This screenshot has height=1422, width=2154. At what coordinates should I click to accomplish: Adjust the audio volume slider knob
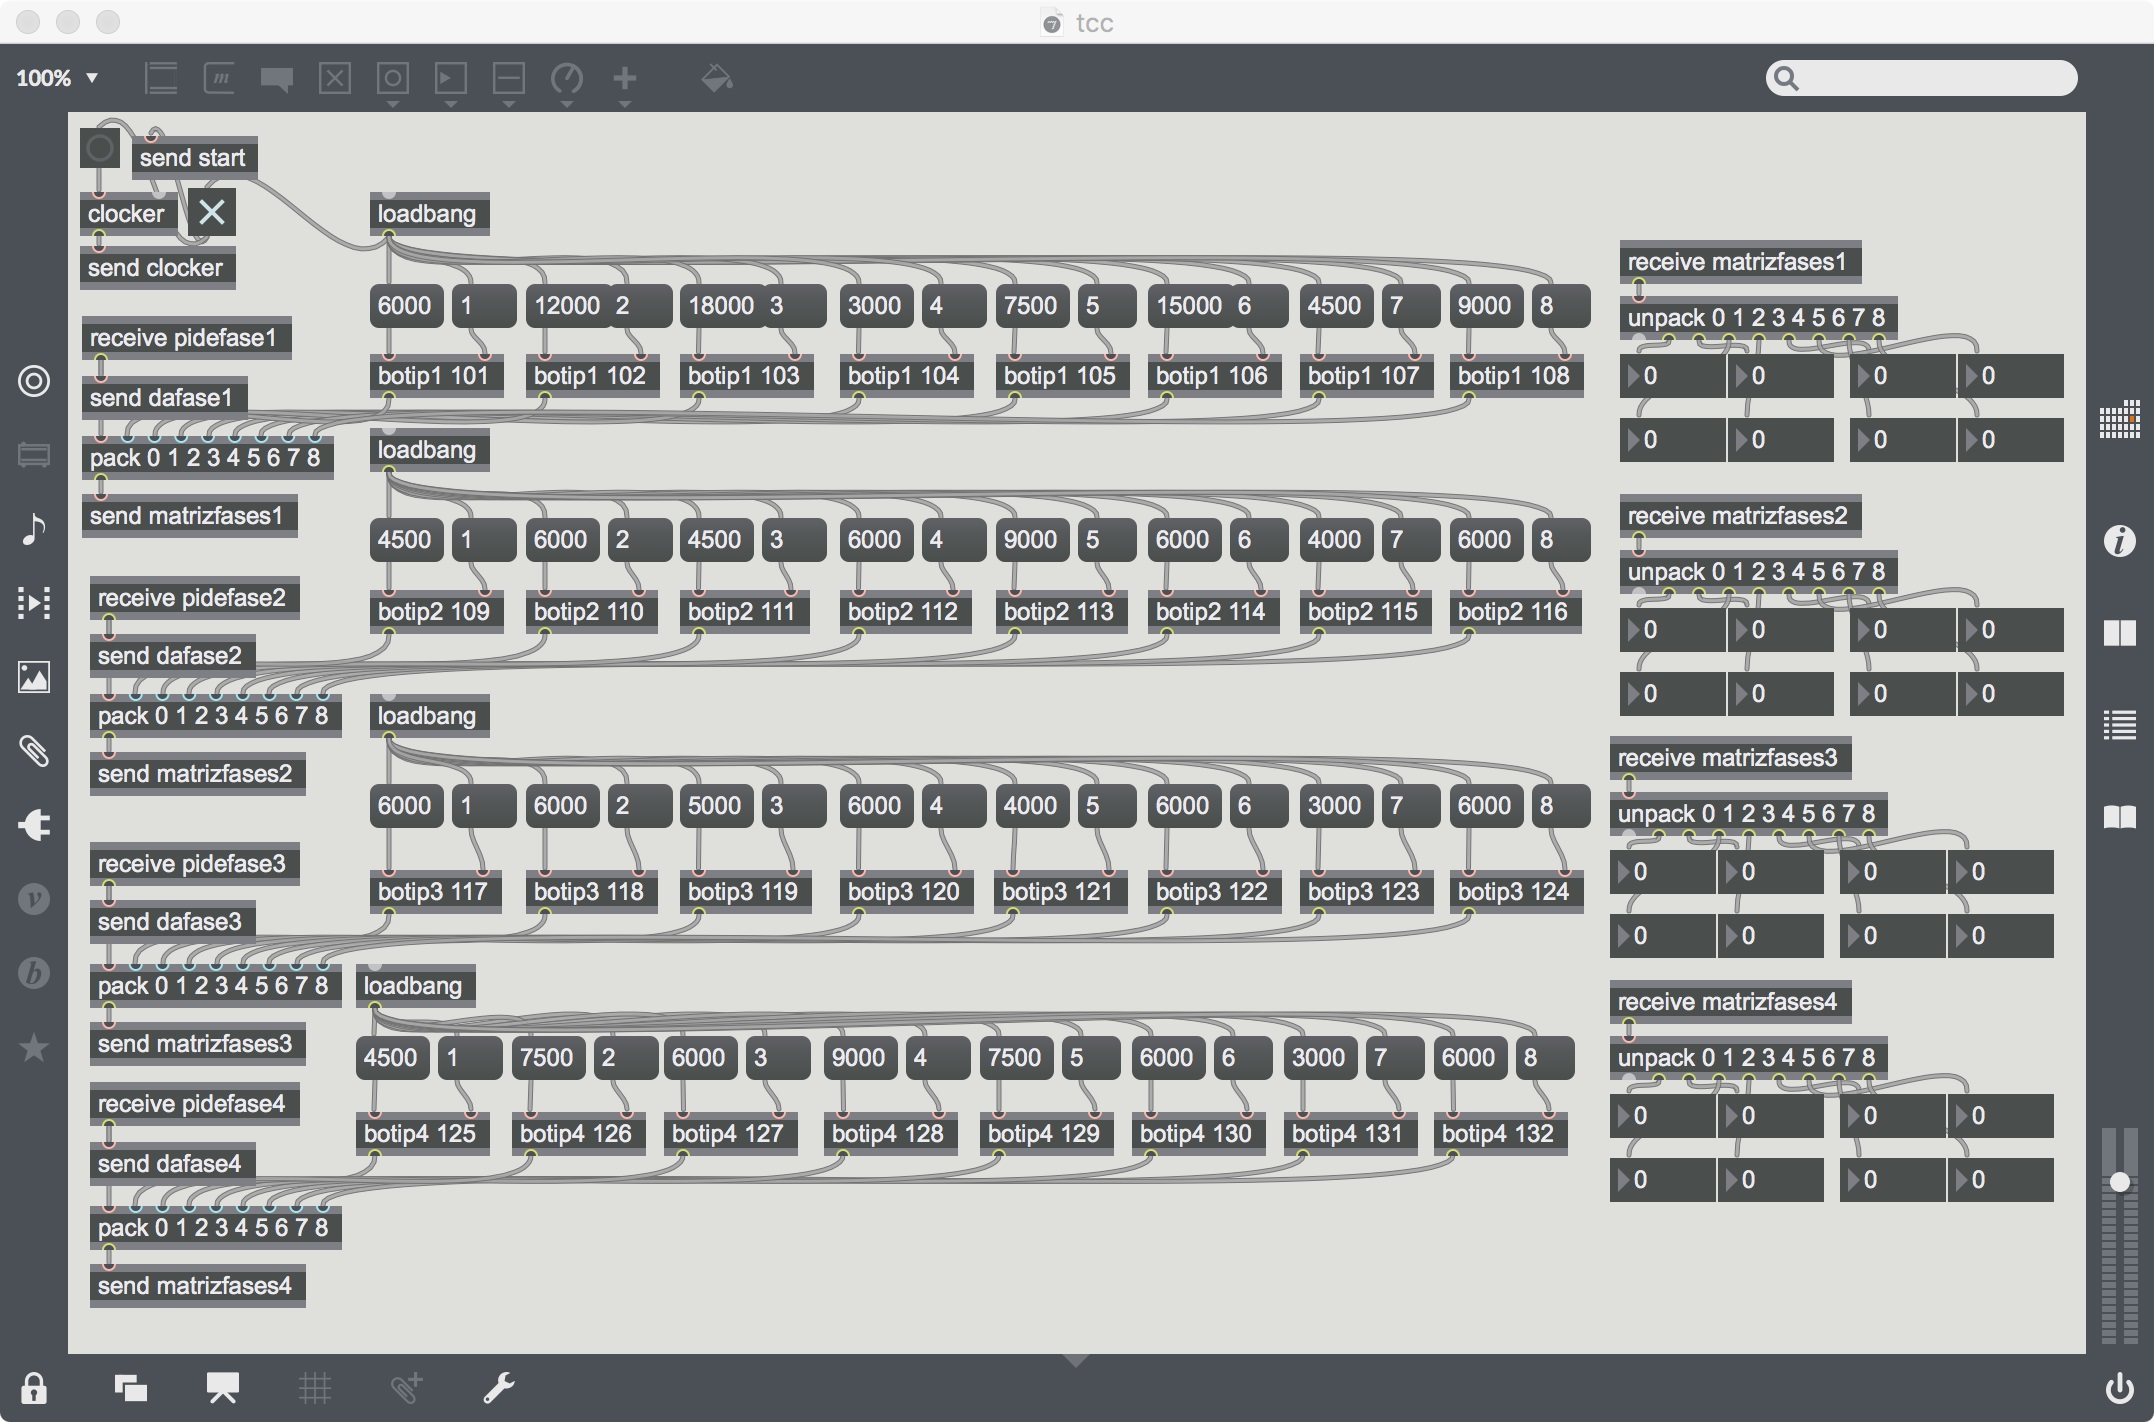(2119, 1182)
